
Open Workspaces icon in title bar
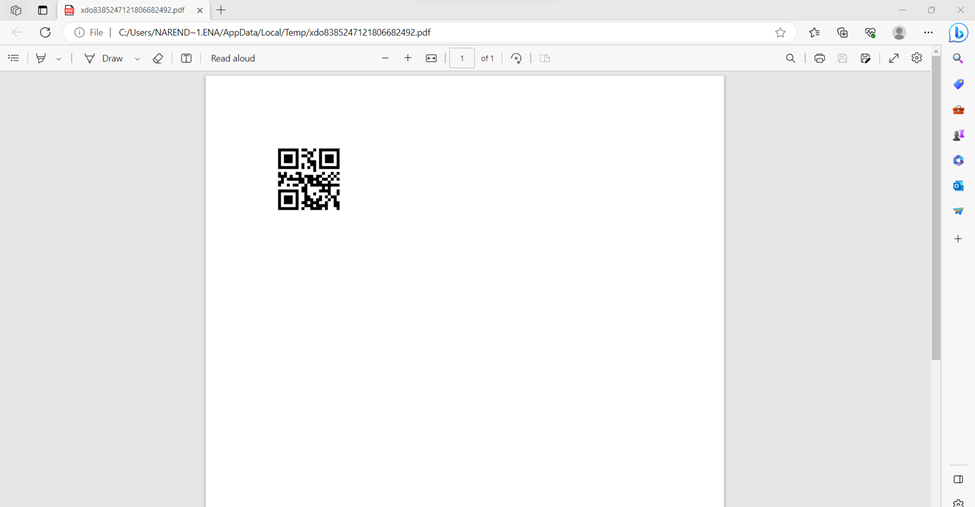16,10
